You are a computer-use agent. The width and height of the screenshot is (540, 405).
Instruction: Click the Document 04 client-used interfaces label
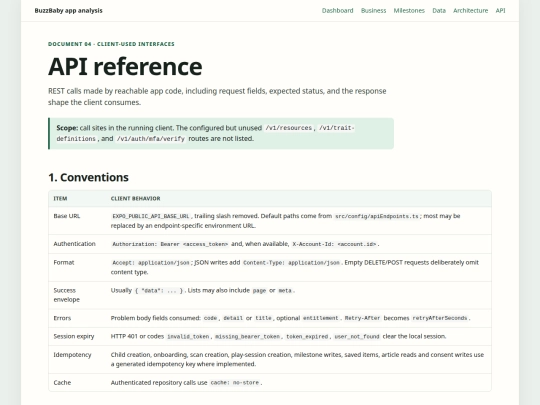tap(111, 44)
